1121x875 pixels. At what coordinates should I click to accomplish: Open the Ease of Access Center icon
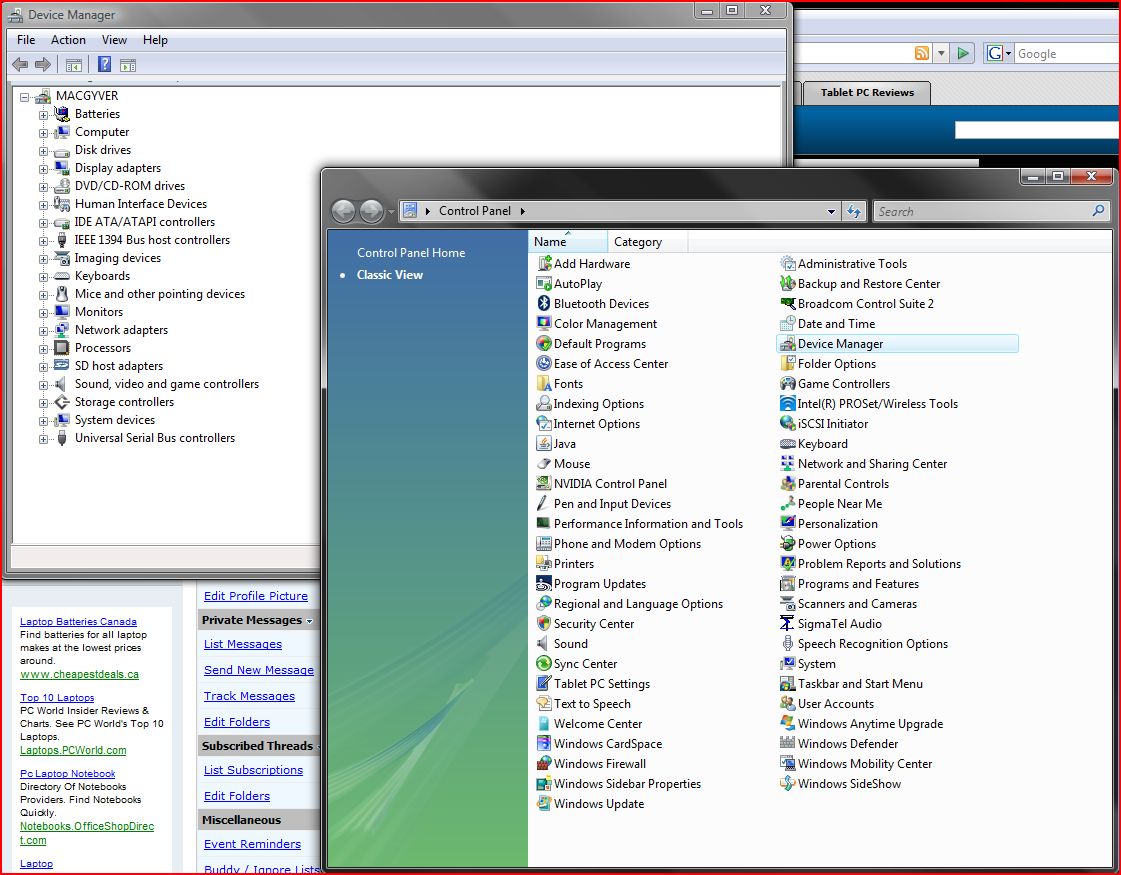pos(544,364)
